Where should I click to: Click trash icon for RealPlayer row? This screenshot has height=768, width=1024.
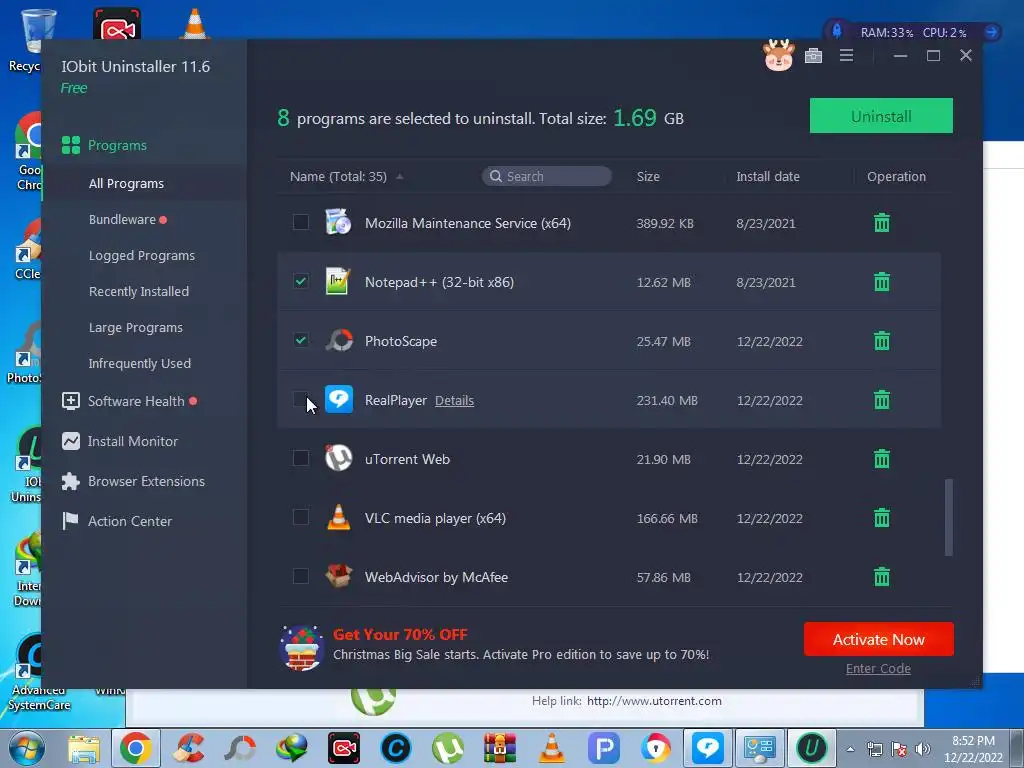tap(882, 400)
